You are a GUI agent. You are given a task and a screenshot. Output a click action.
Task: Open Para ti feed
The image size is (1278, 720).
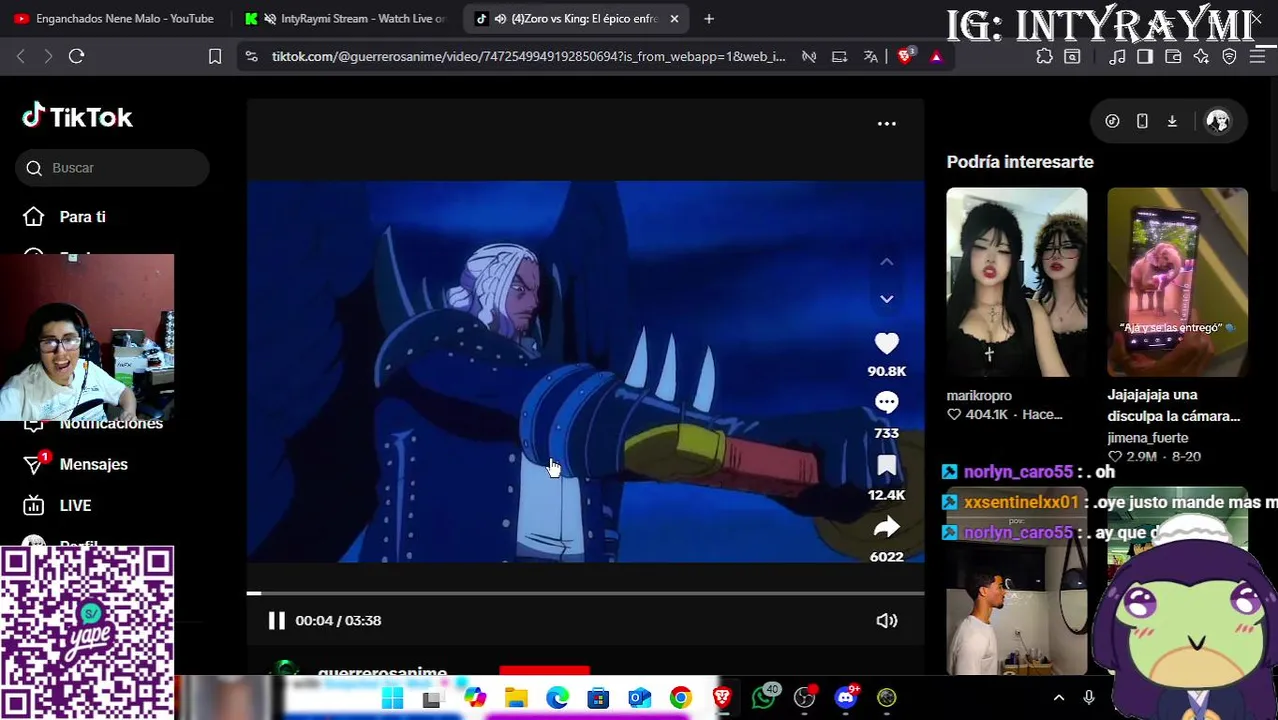pyautogui.click(x=65, y=217)
